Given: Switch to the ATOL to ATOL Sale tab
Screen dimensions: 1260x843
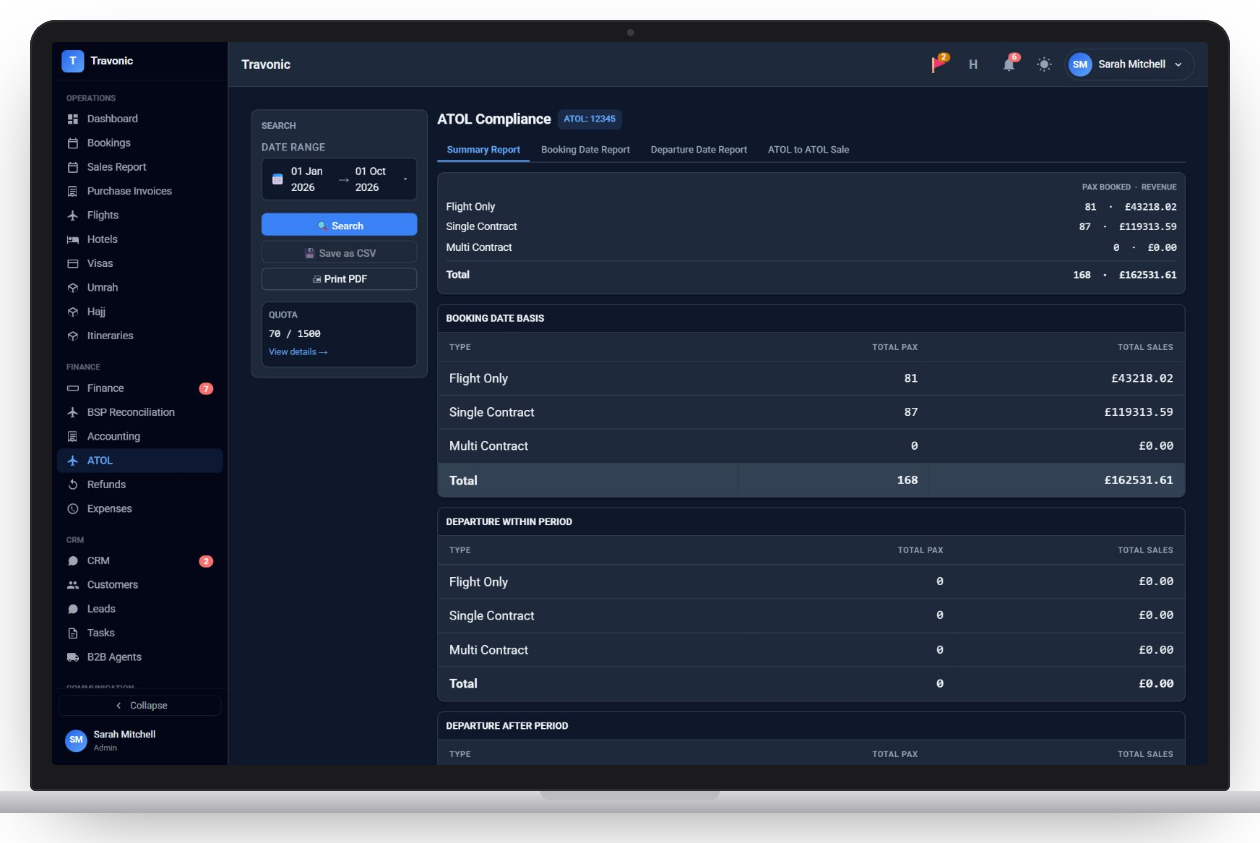Looking at the screenshot, I should [808, 150].
